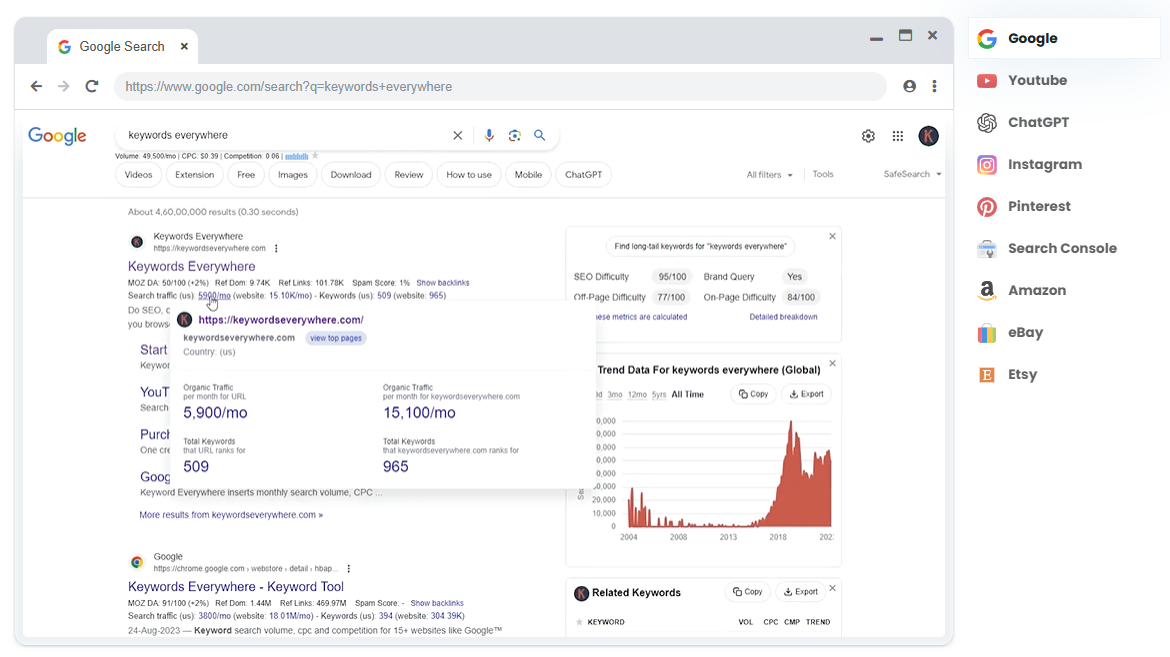Screen dimensions: 1170x657
Task: Open the Google apps grid icon
Action: pyautogui.click(x=898, y=136)
